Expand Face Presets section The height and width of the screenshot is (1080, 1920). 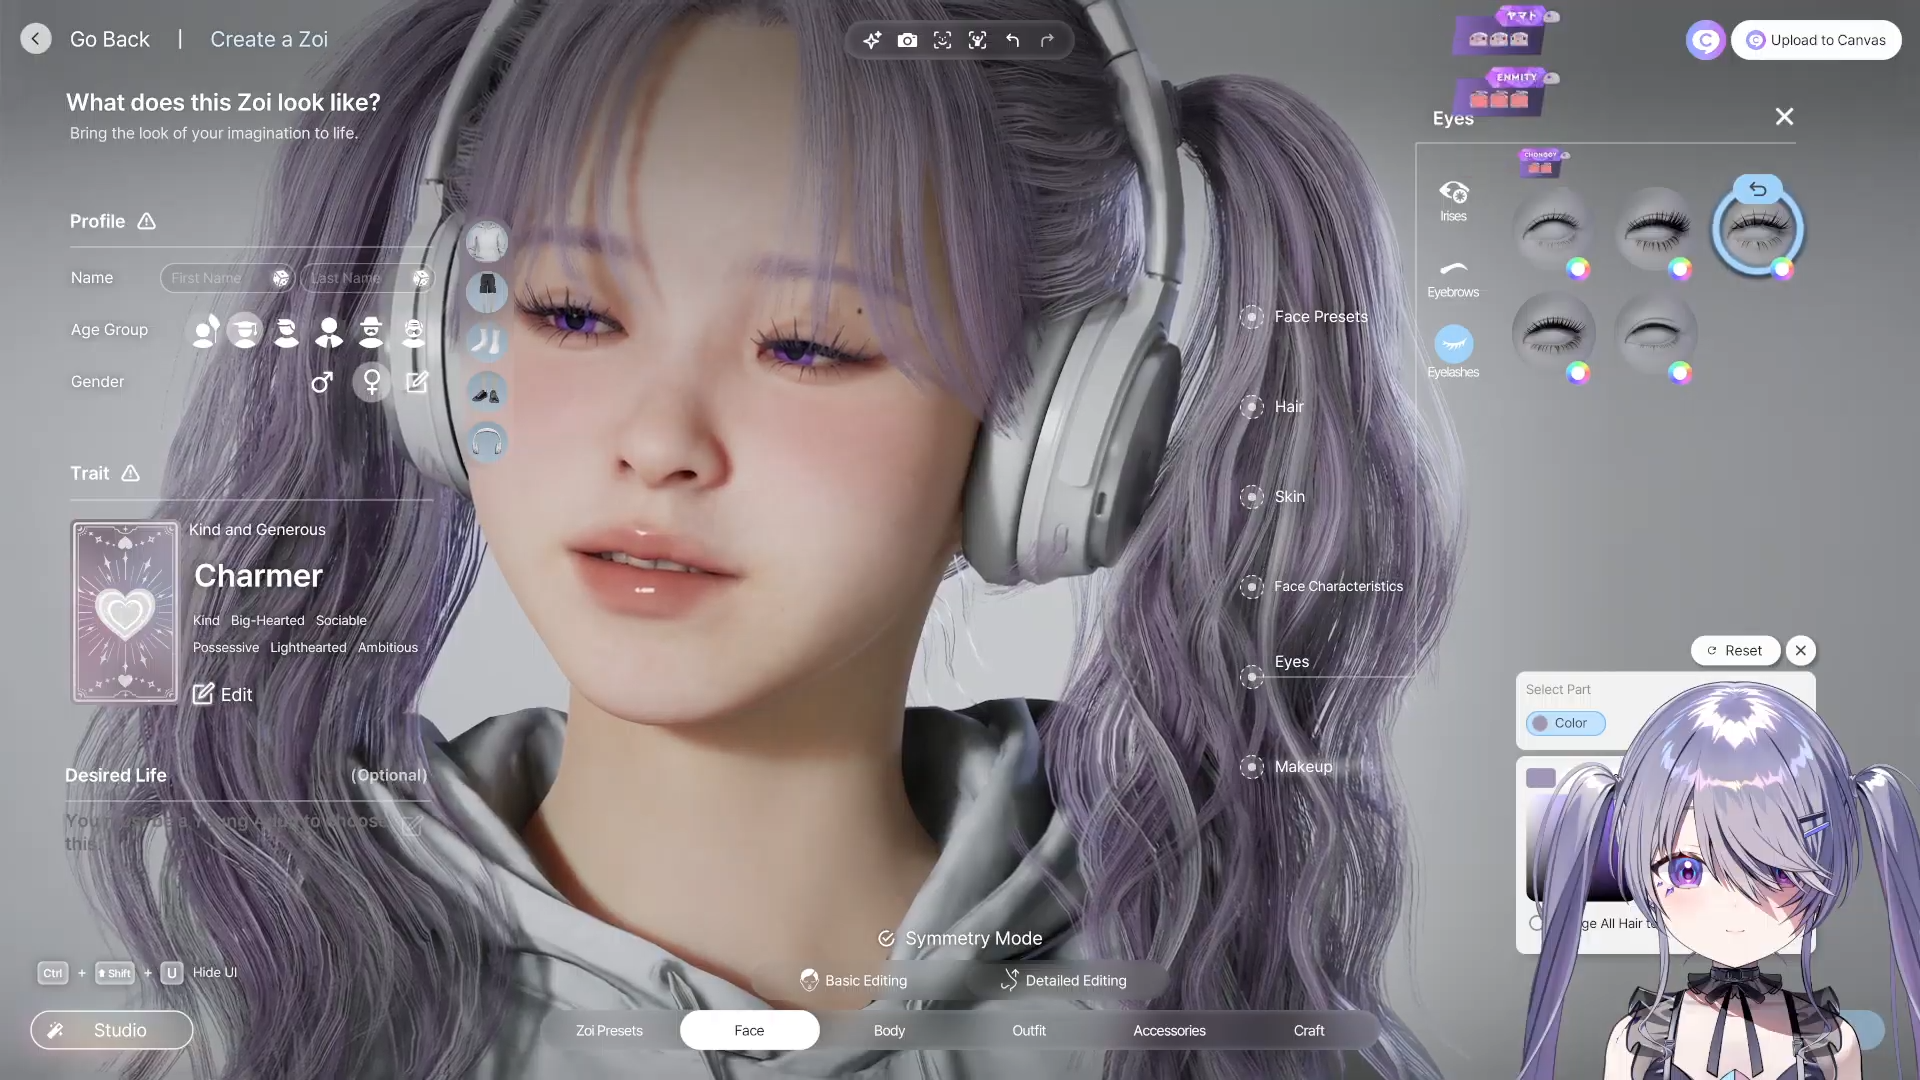click(1305, 317)
